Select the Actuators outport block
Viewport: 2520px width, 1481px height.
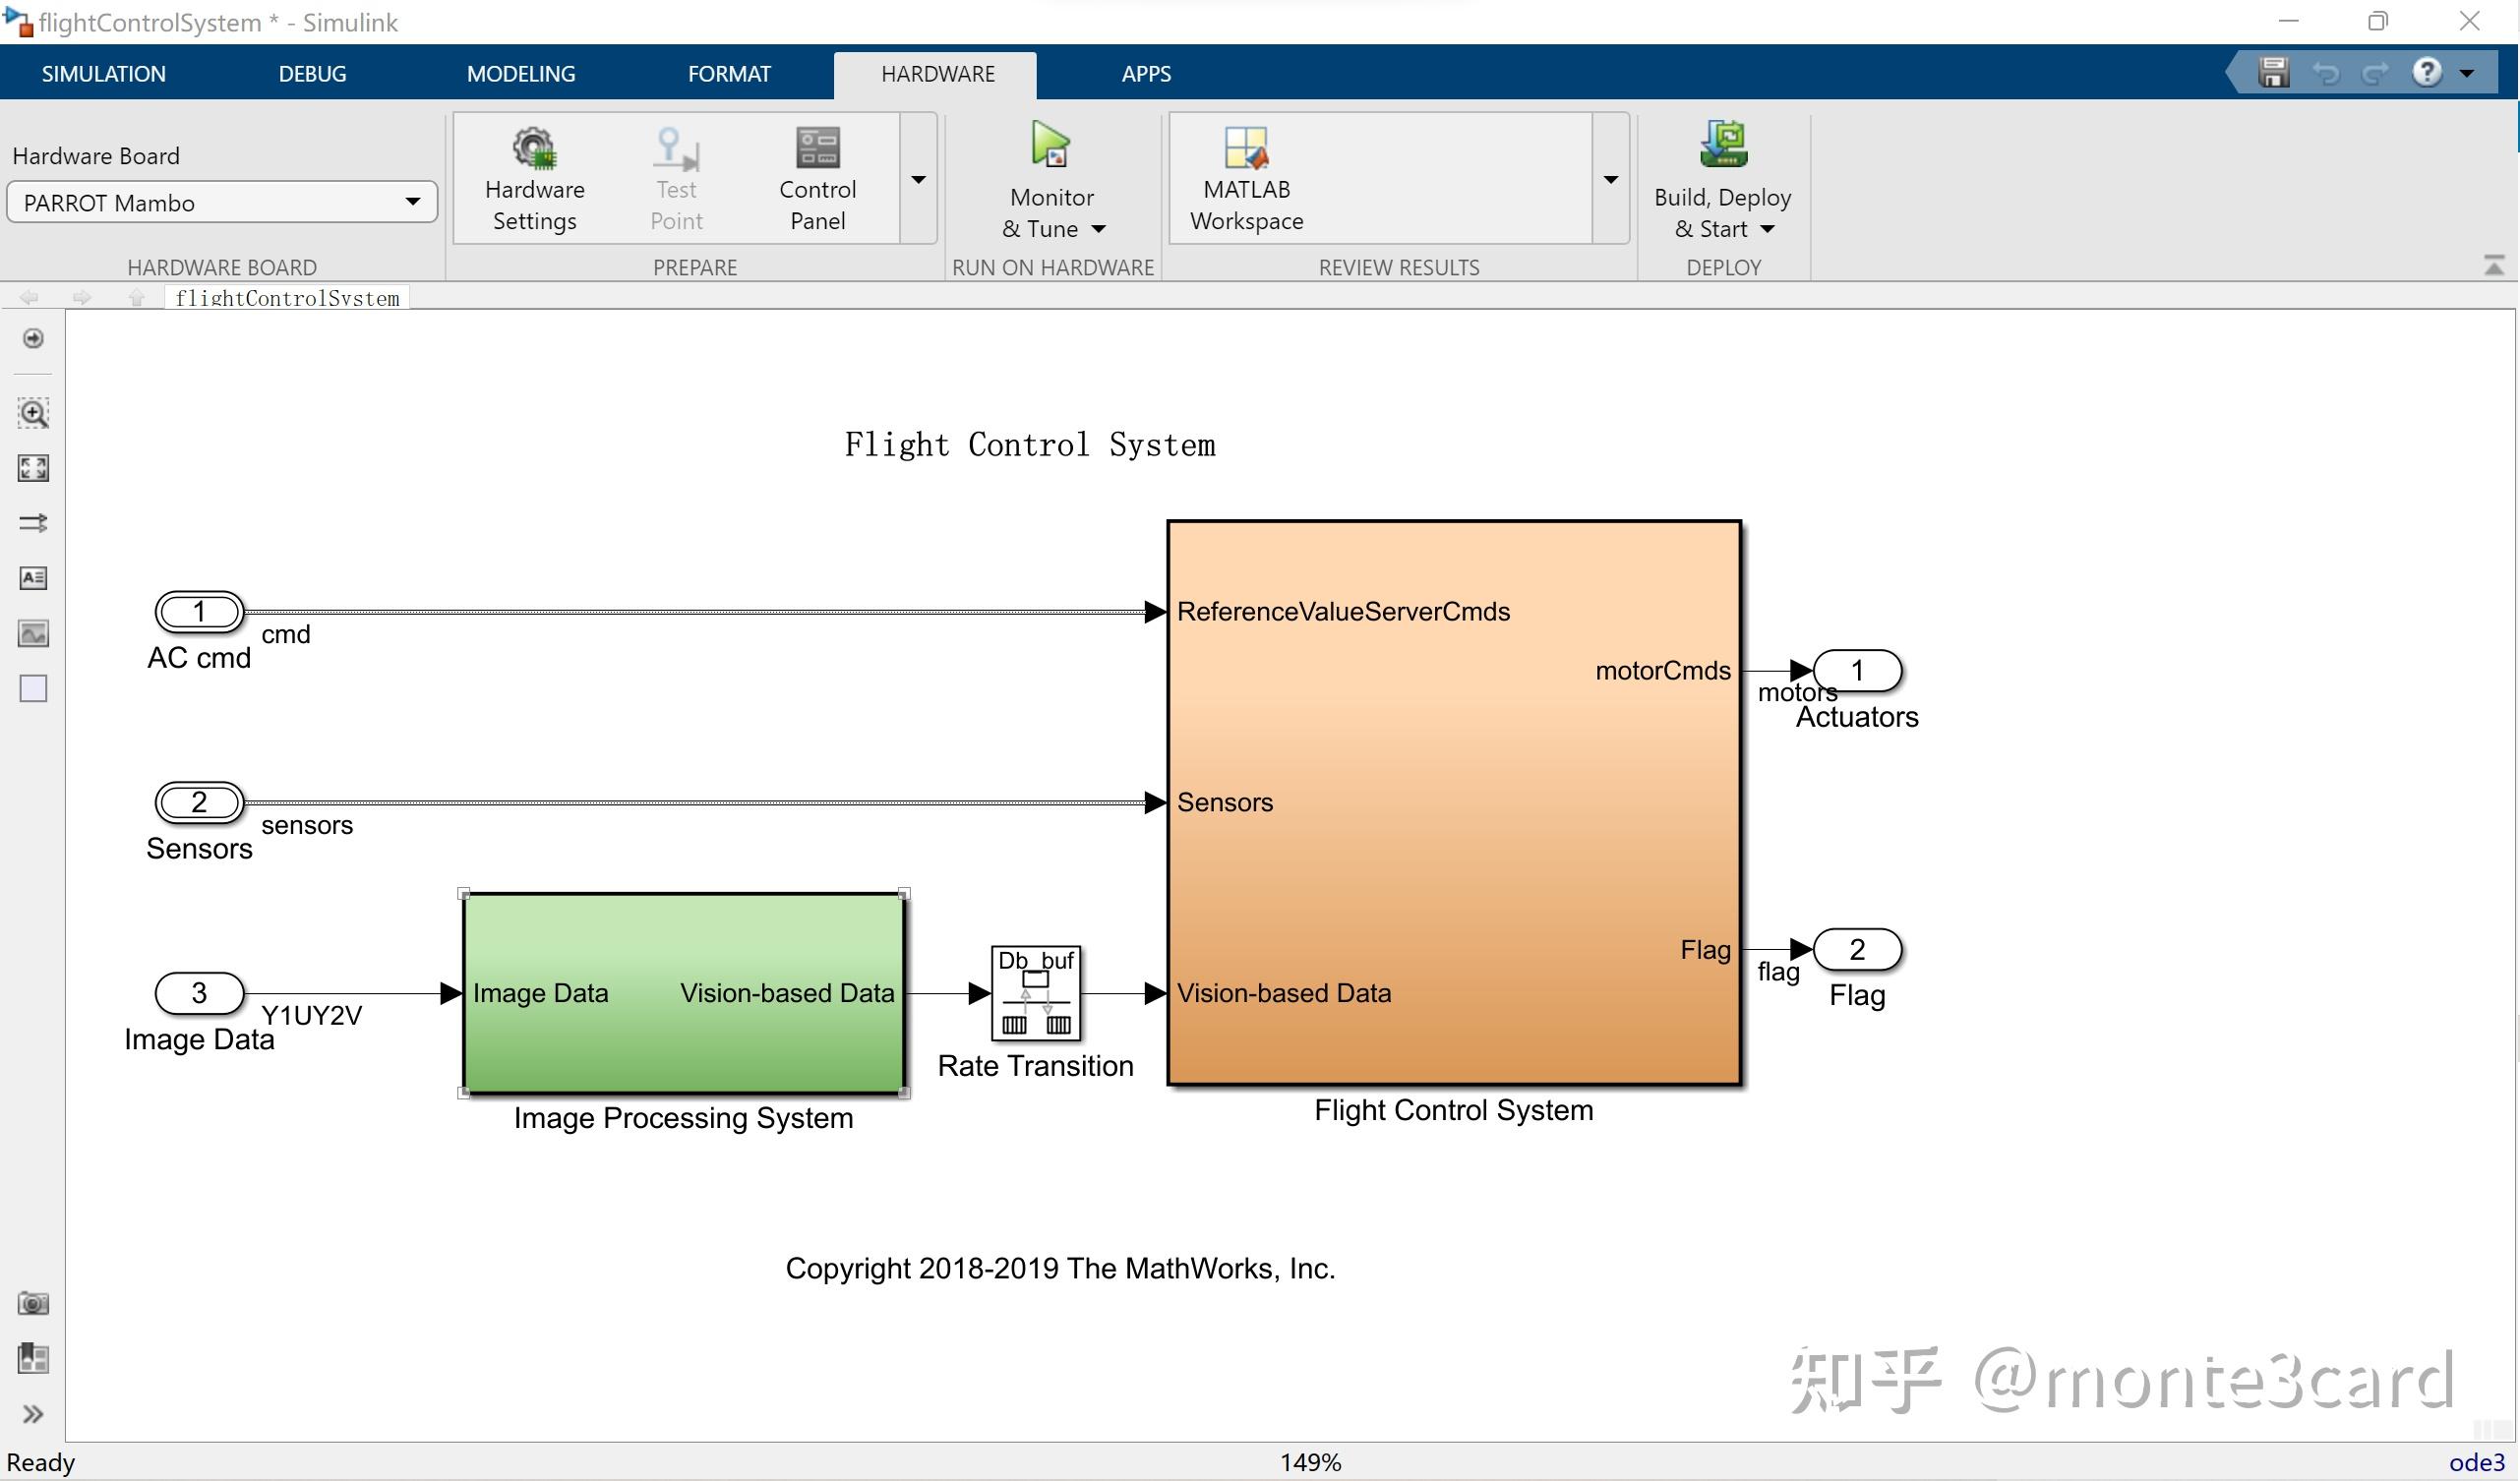click(1857, 670)
